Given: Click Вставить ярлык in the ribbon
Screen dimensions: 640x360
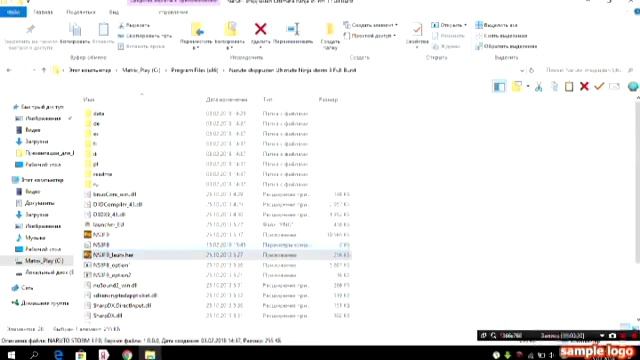Looking at the screenshot, I should point(141,47).
